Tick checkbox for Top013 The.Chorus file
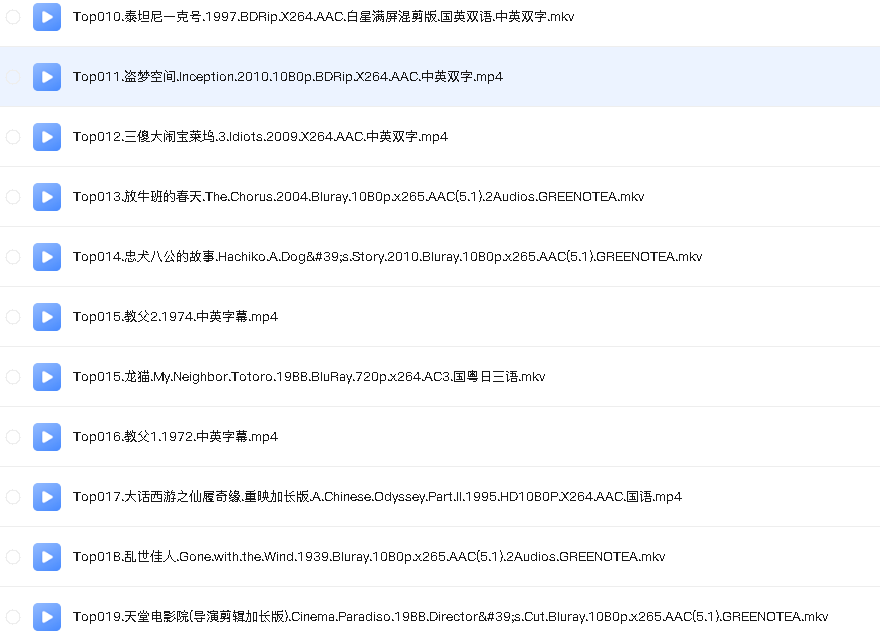The width and height of the screenshot is (880, 633). tap(13, 197)
